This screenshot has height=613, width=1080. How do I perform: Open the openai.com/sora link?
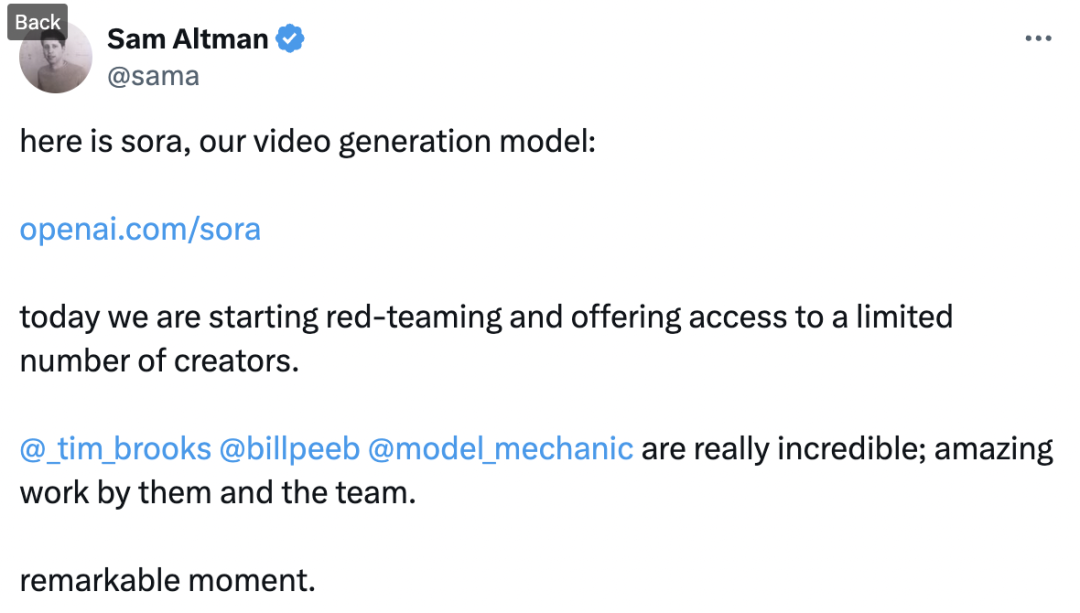tap(140, 229)
